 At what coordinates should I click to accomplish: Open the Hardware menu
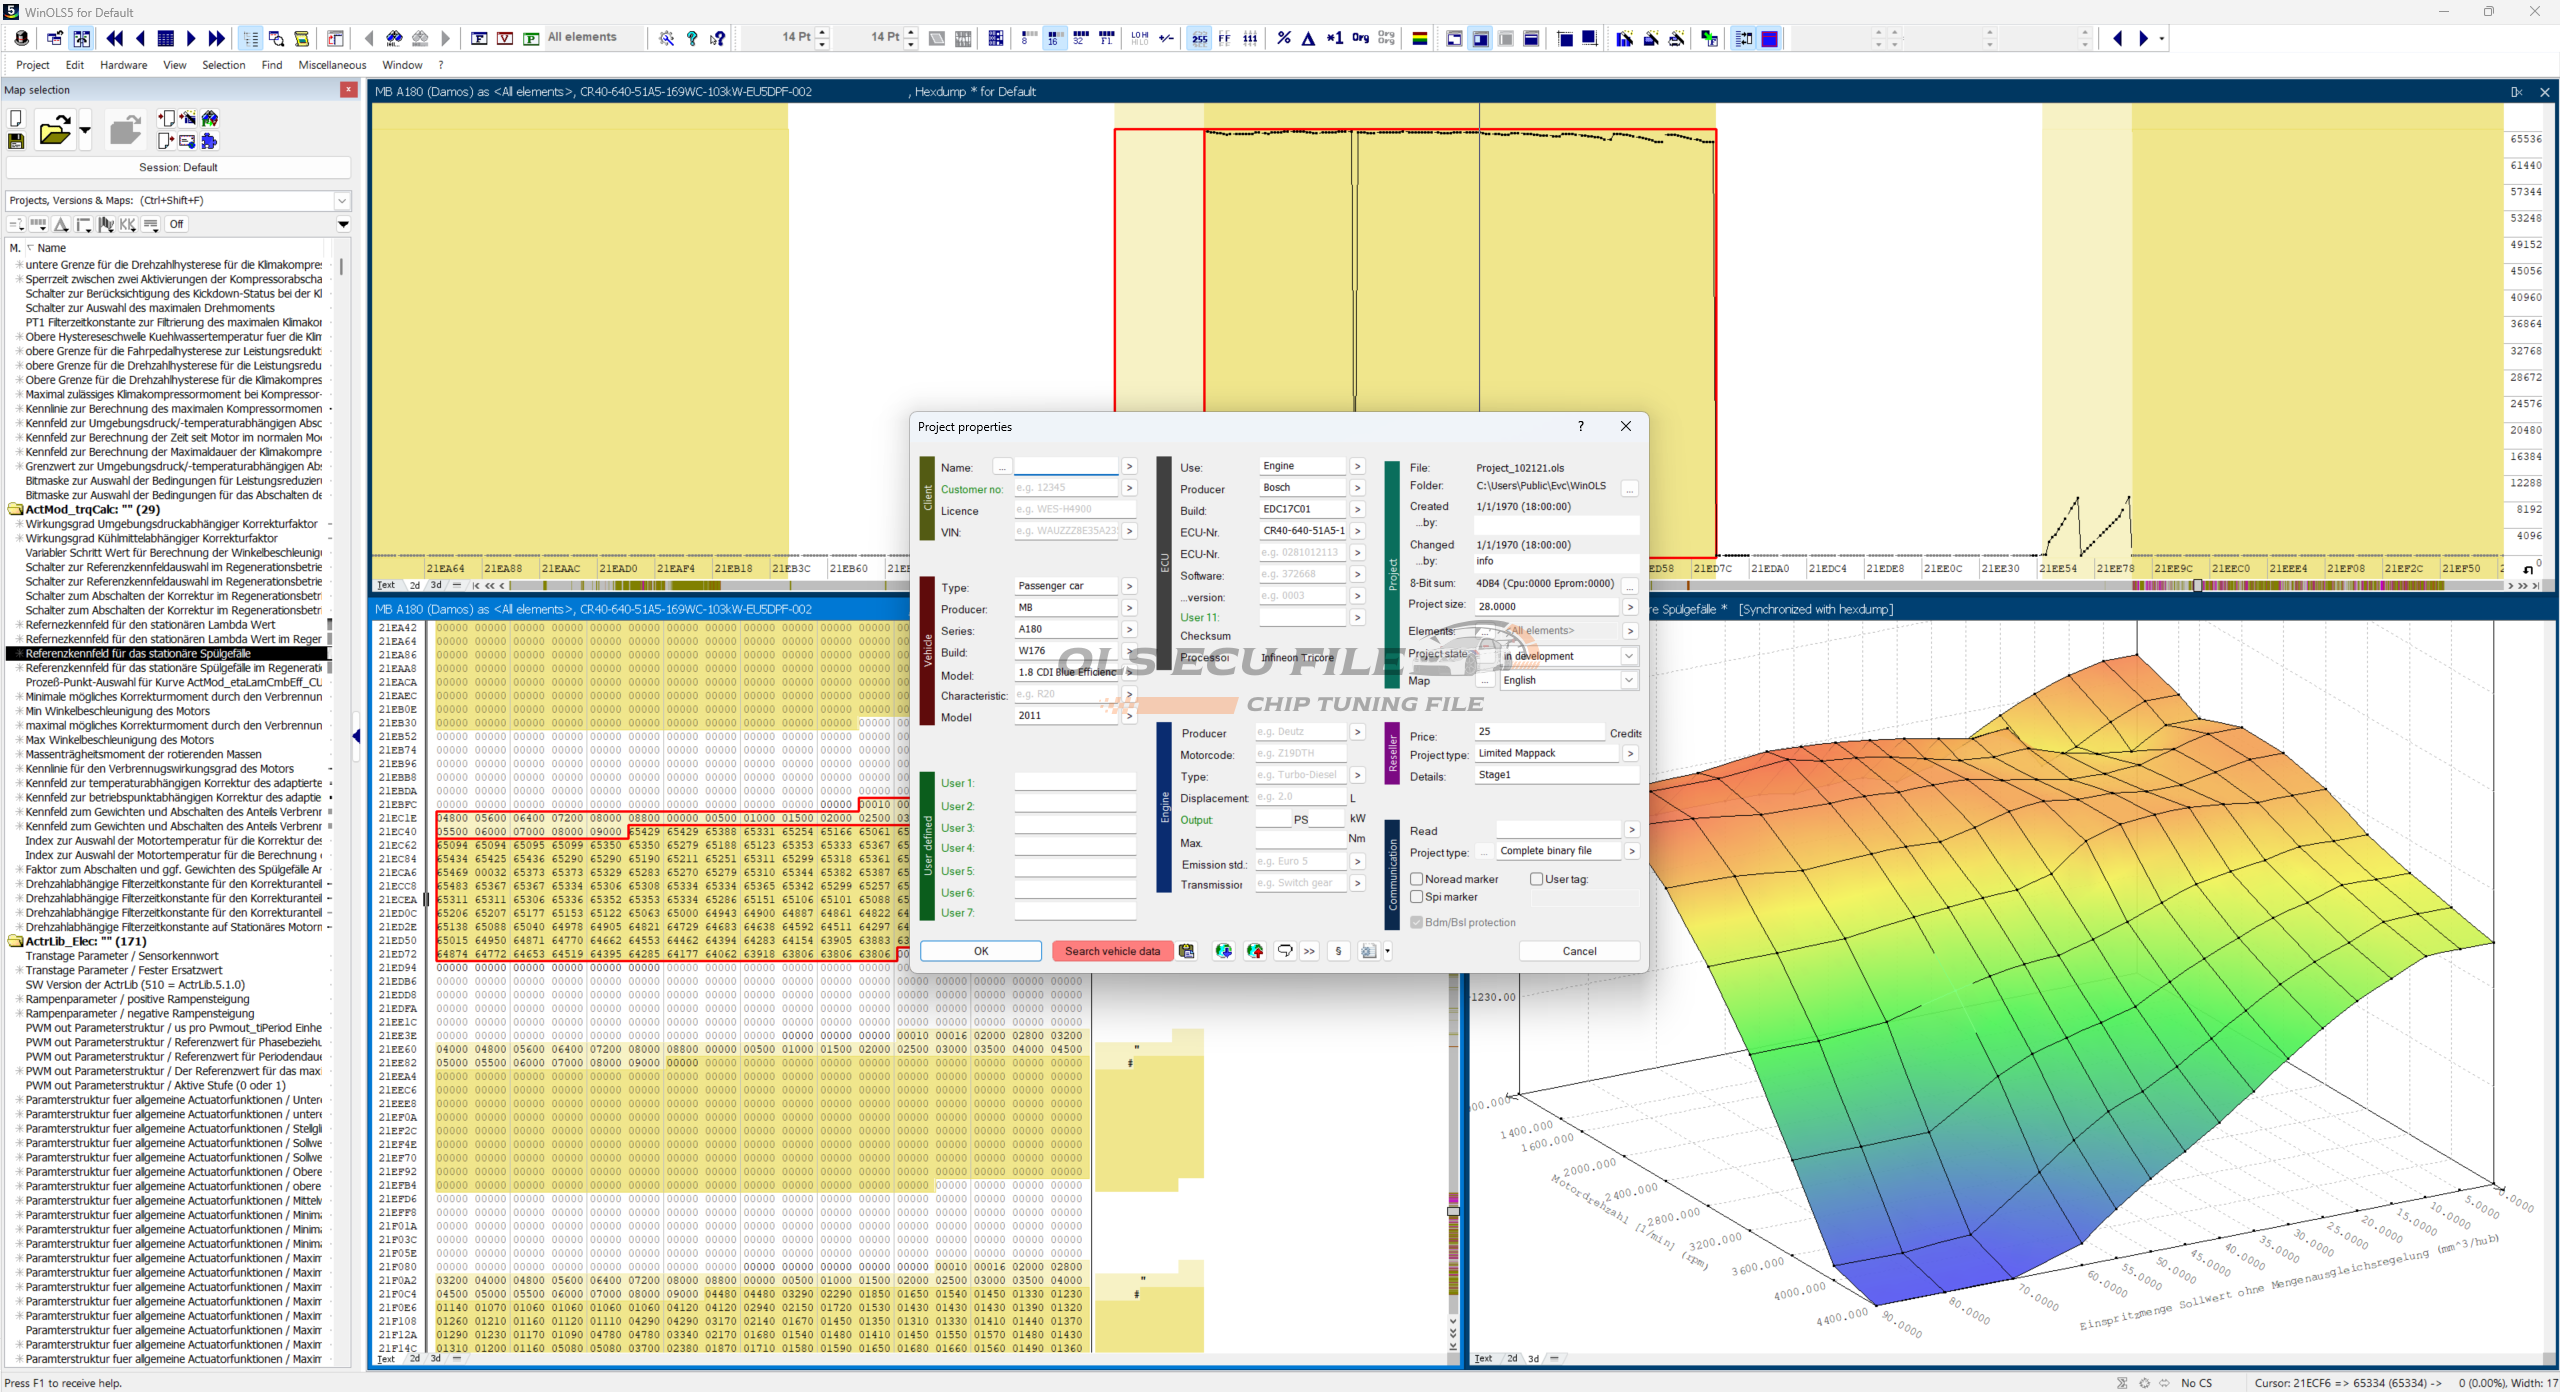click(x=123, y=65)
